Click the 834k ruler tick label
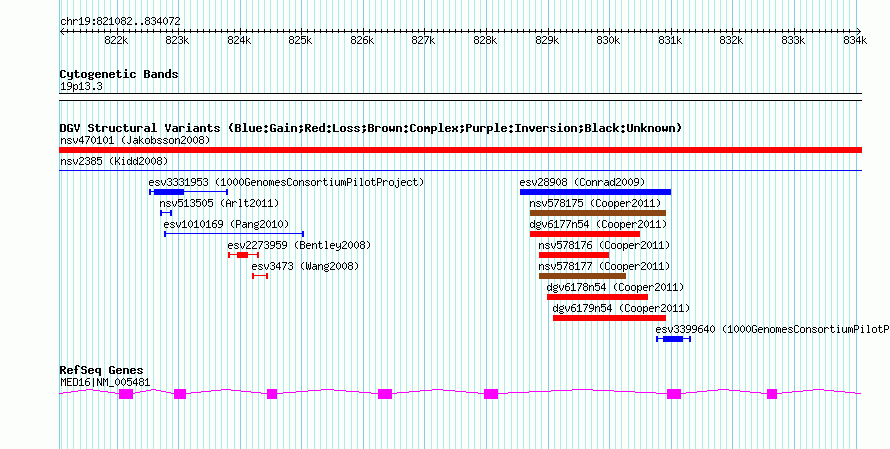 (855, 41)
